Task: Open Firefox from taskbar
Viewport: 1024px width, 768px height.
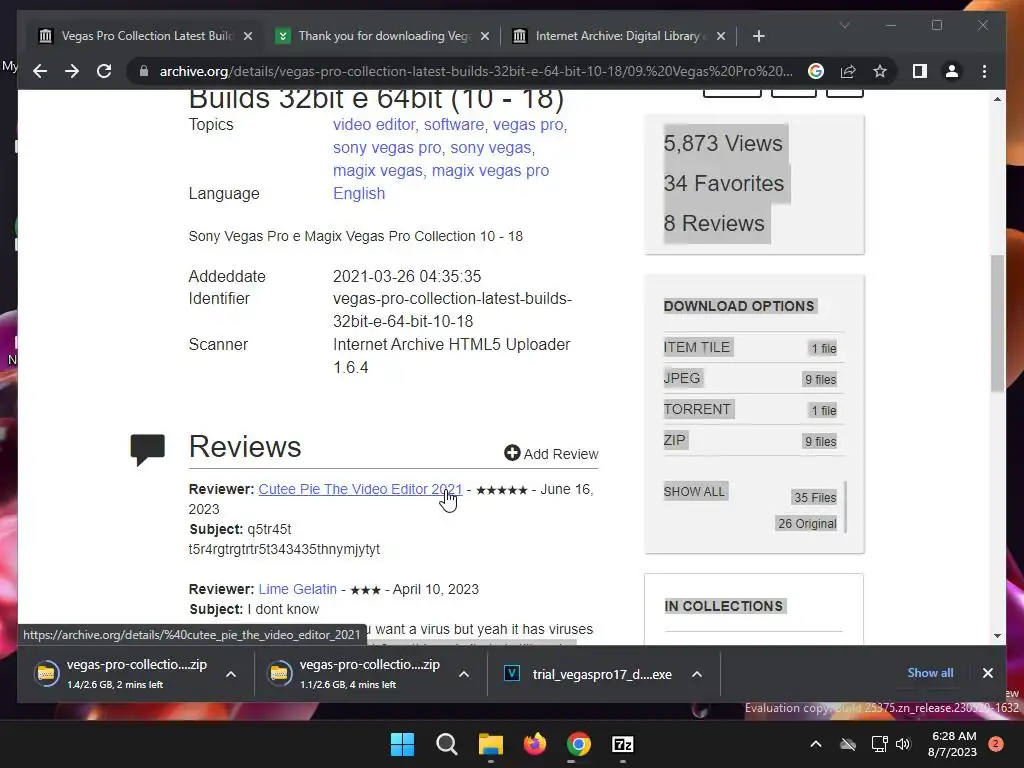Action: [535, 744]
